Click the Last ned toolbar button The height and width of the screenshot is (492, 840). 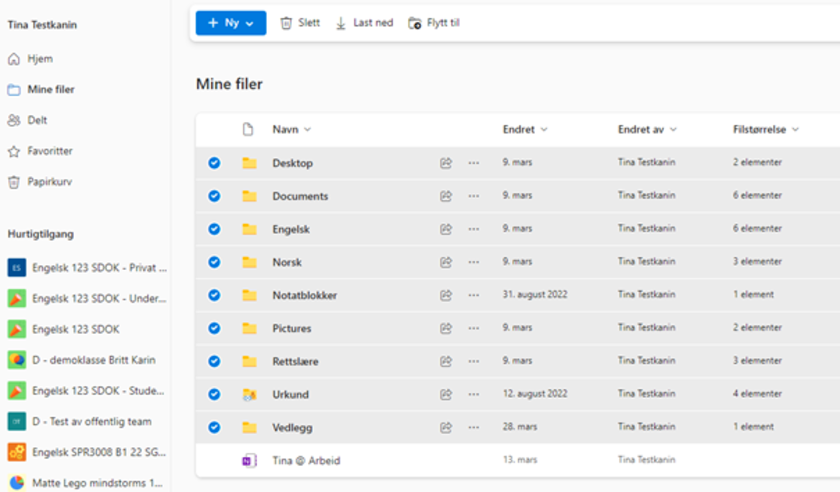coord(364,23)
